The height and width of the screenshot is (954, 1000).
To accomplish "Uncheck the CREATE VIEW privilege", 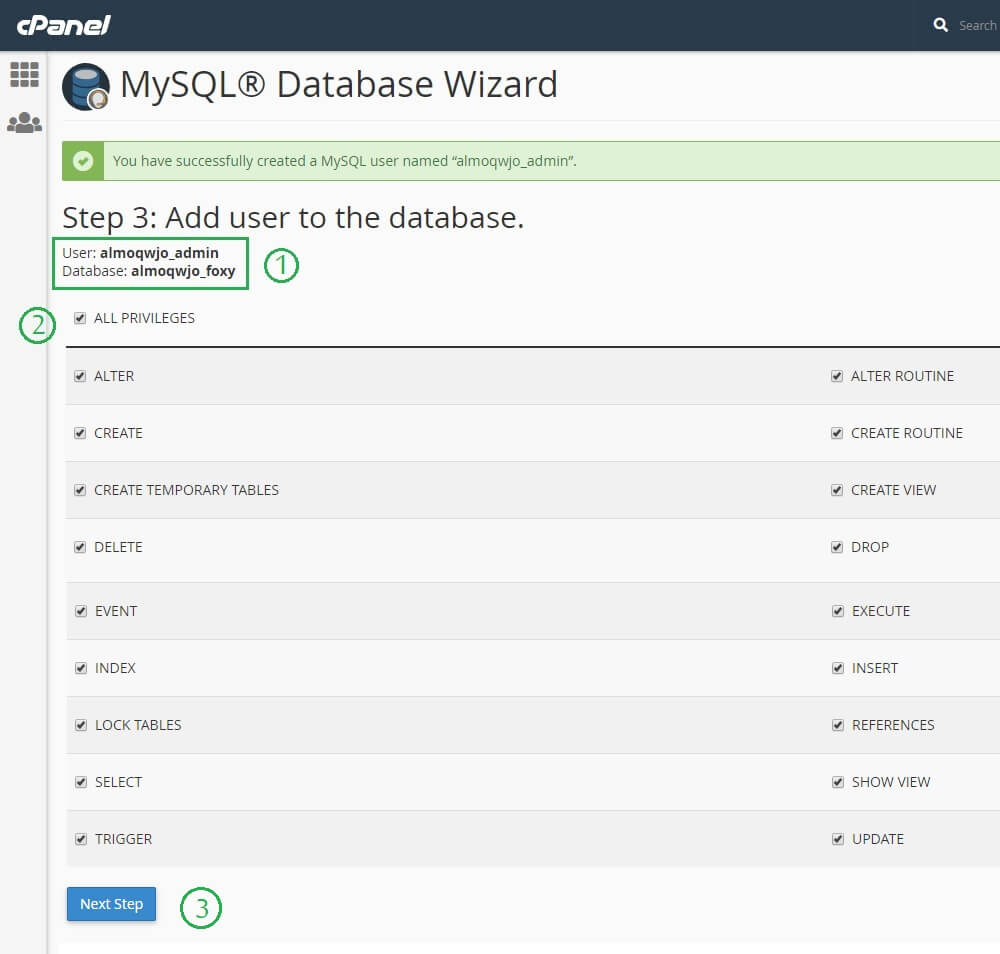I will (x=837, y=490).
